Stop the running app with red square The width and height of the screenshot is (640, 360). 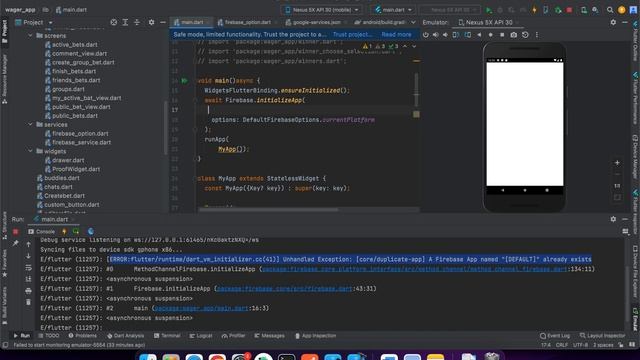569,10
